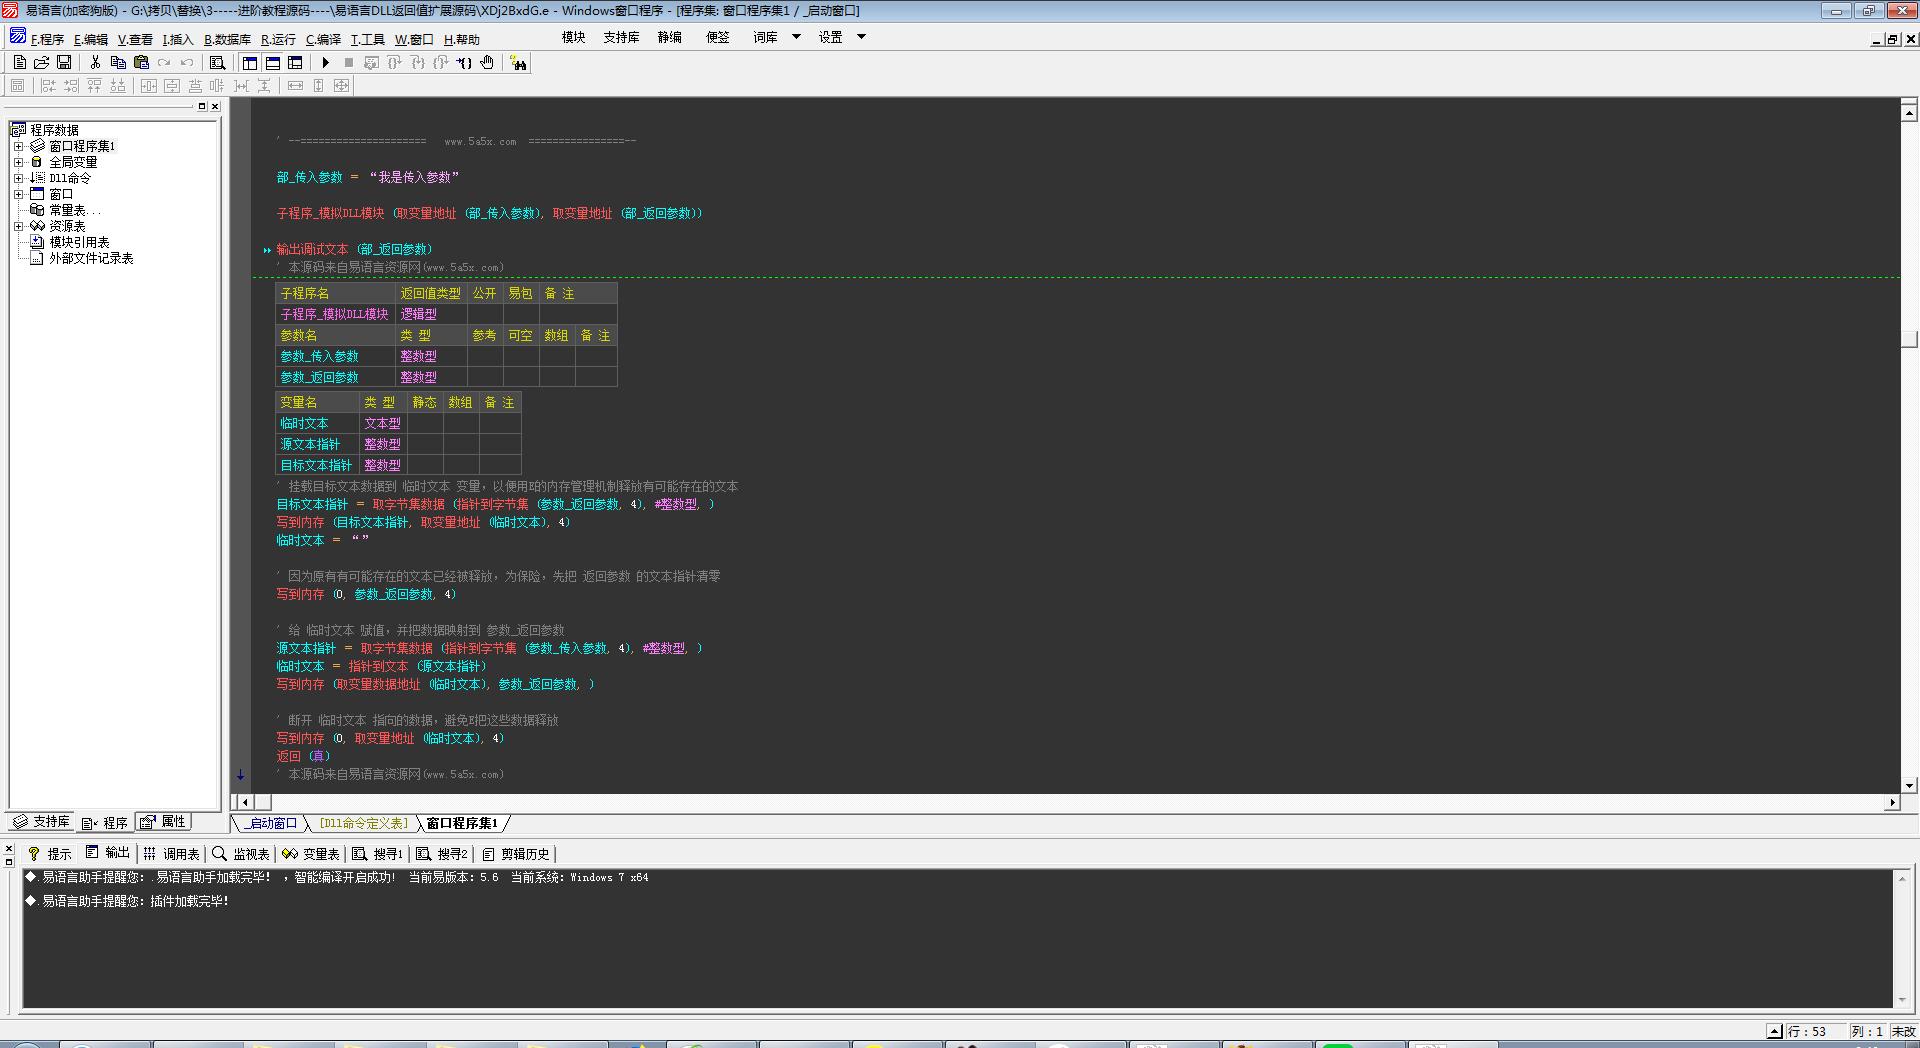1920x1048 pixels.
Task: Switch to the 支持库 side panel tab
Action: (x=41, y=822)
